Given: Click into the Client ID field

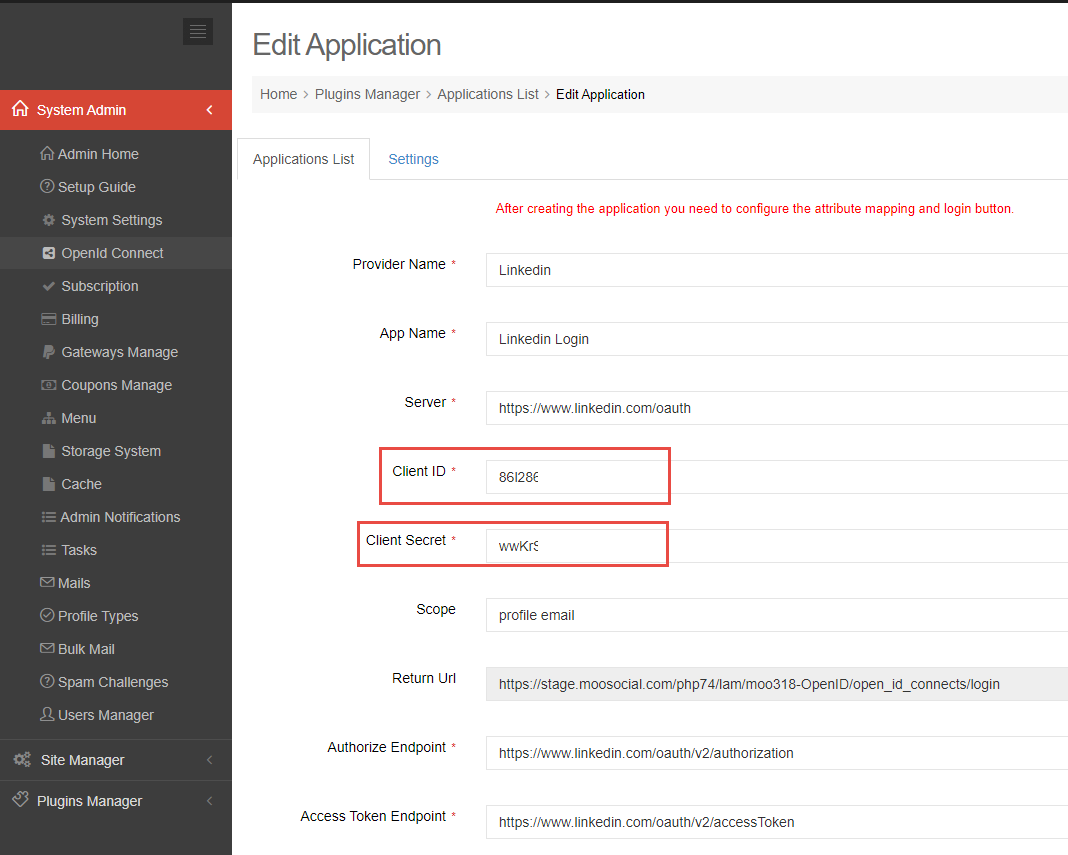Looking at the screenshot, I should click(x=776, y=477).
